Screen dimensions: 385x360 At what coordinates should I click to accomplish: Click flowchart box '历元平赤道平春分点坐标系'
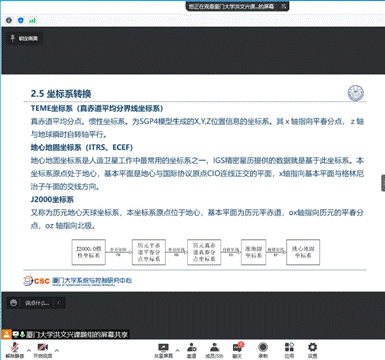pyautogui.click(x=149, y=252)
